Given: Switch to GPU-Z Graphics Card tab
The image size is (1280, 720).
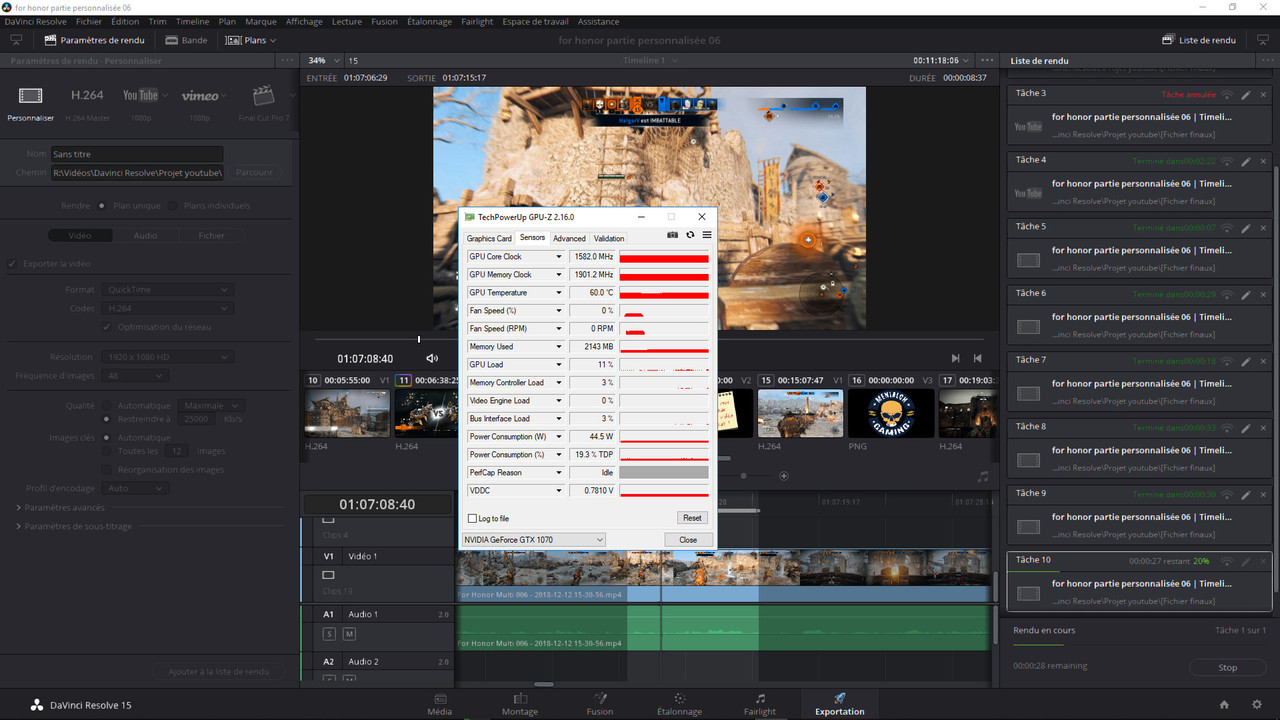Looking at the screenshot, I should 489,238.
